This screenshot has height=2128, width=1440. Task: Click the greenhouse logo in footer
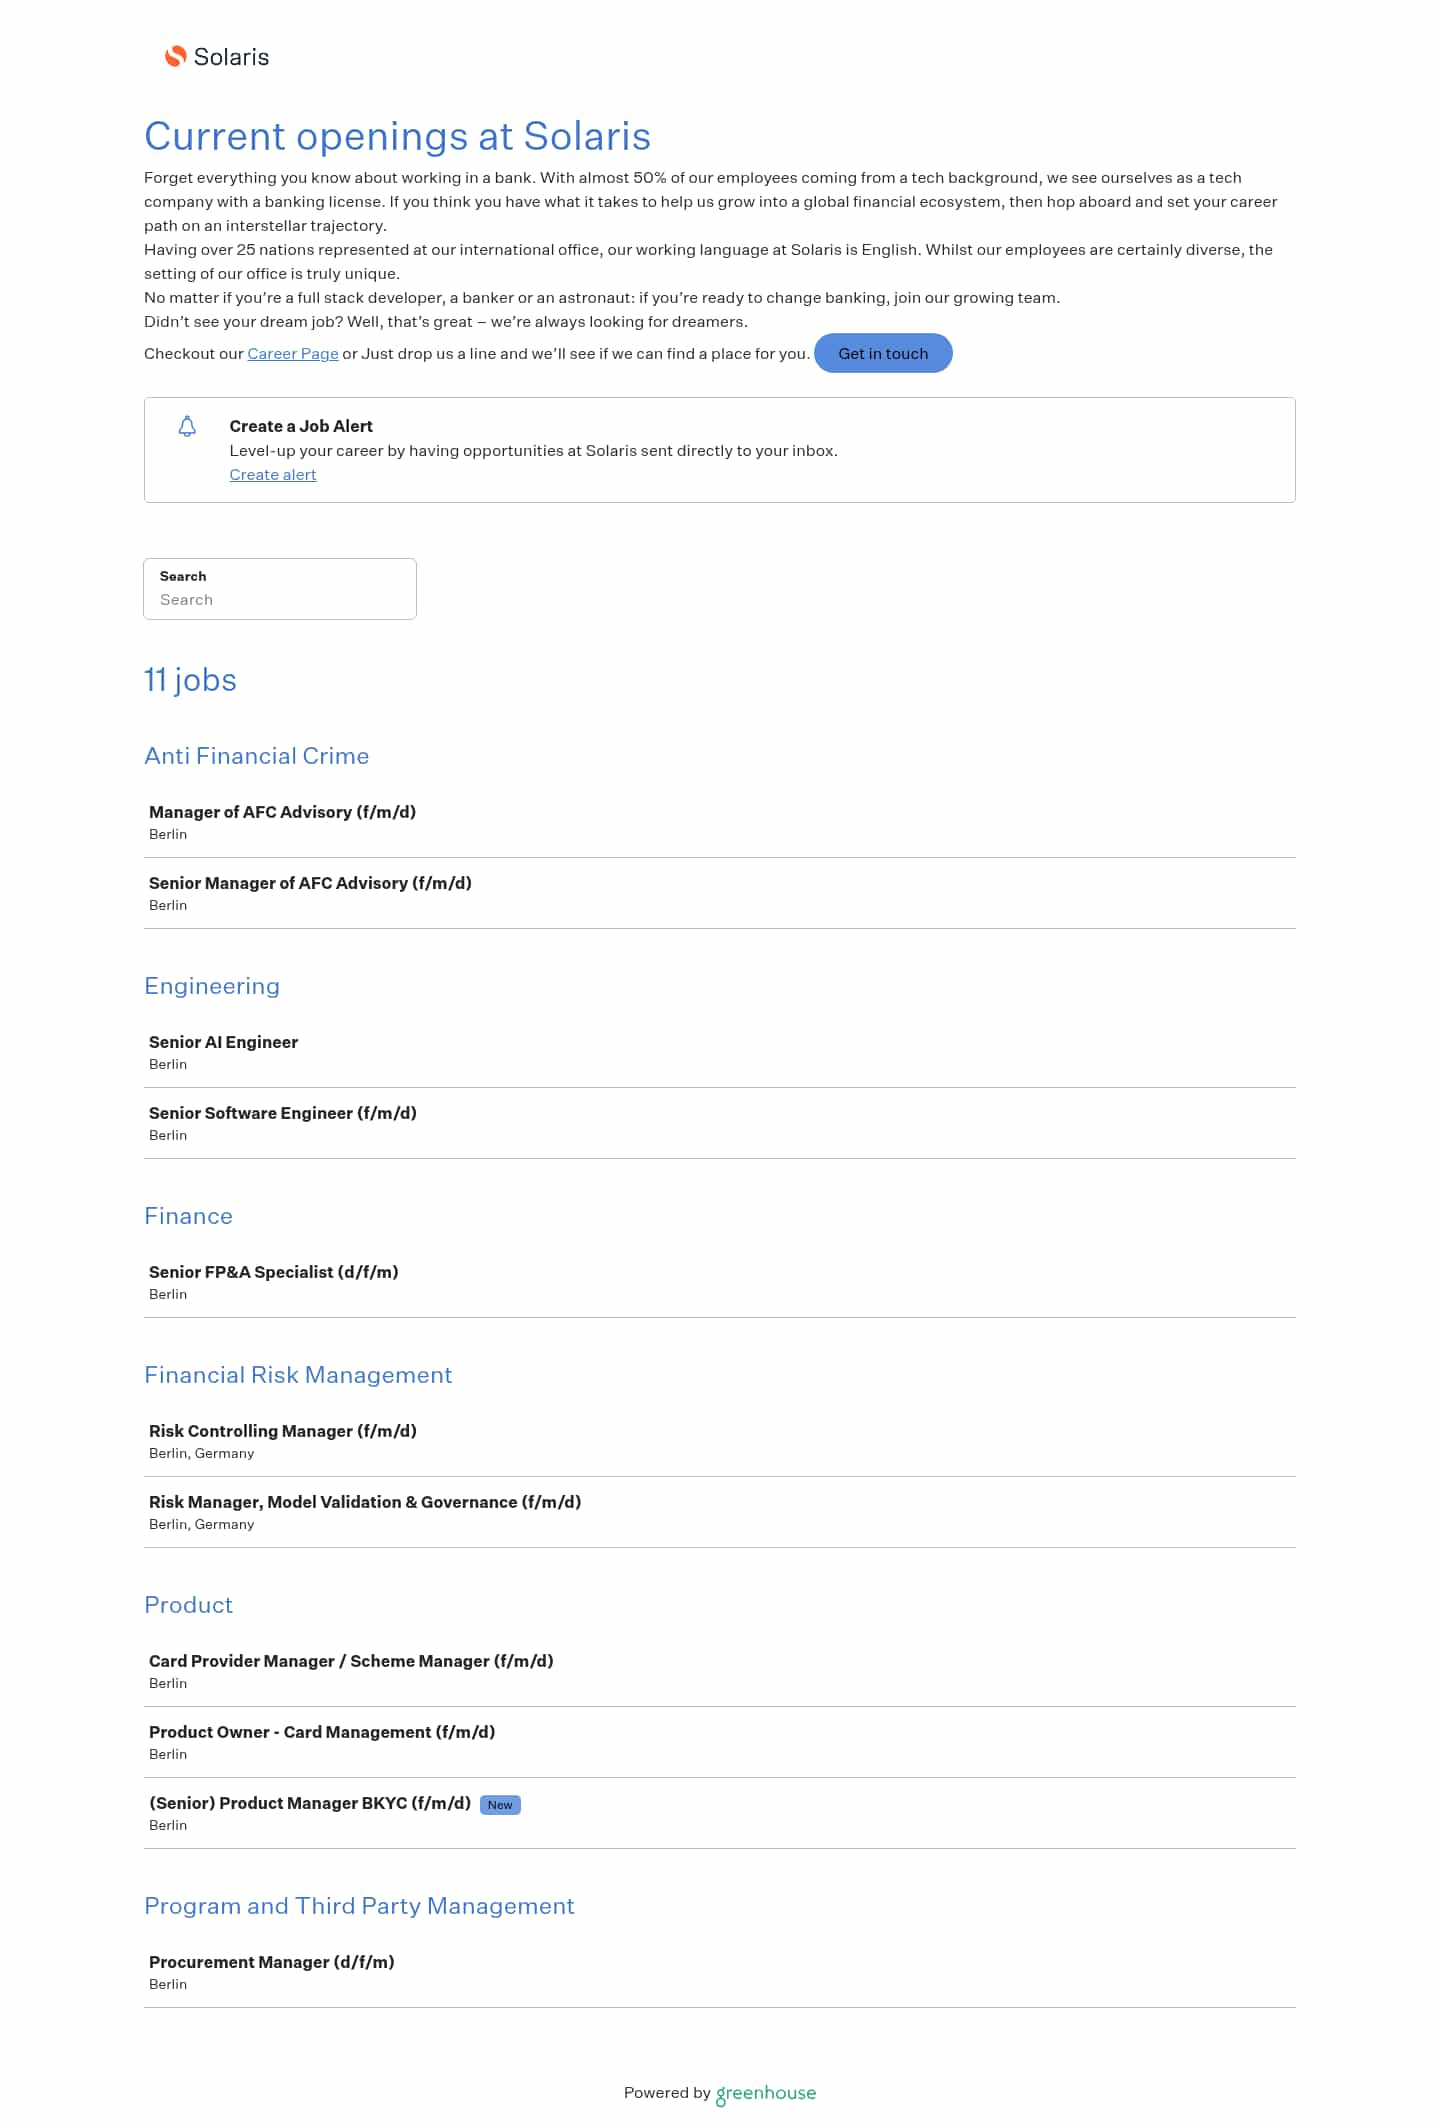[x=766, y=2093]
